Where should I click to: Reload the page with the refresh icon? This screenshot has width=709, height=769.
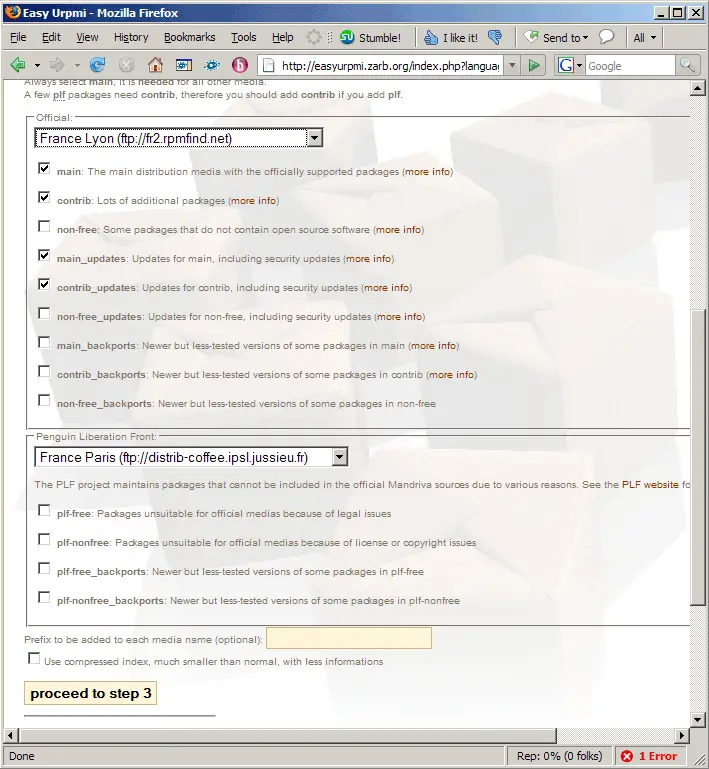click(98, 65)
